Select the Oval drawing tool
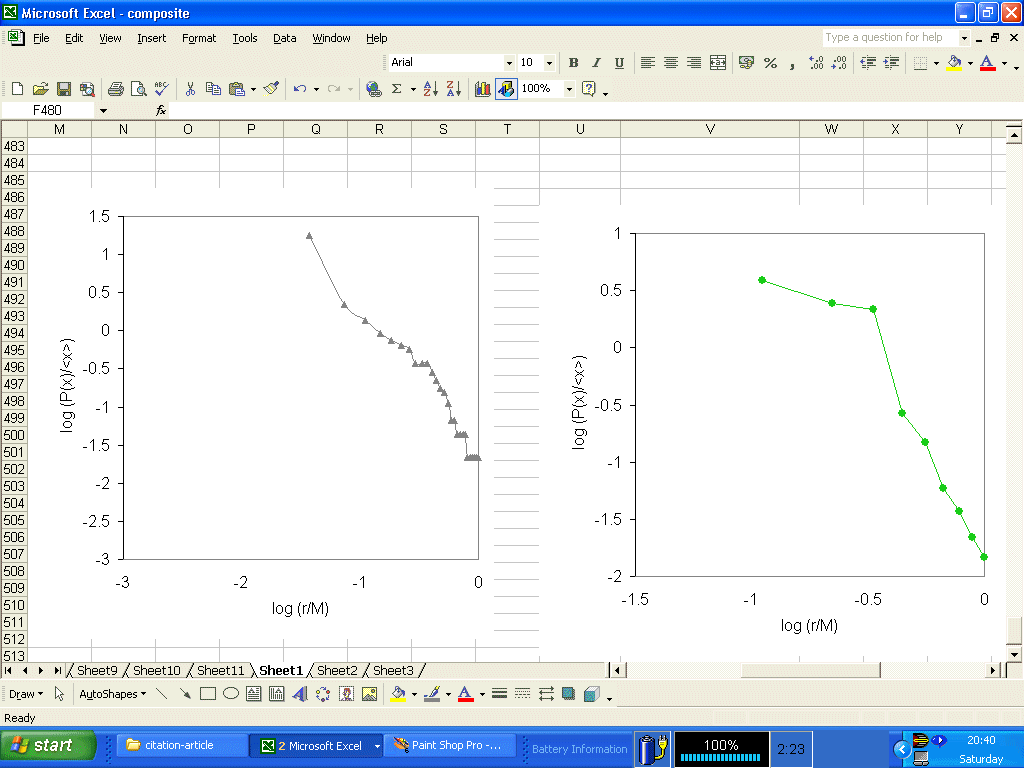 click(x=231, y=694)
